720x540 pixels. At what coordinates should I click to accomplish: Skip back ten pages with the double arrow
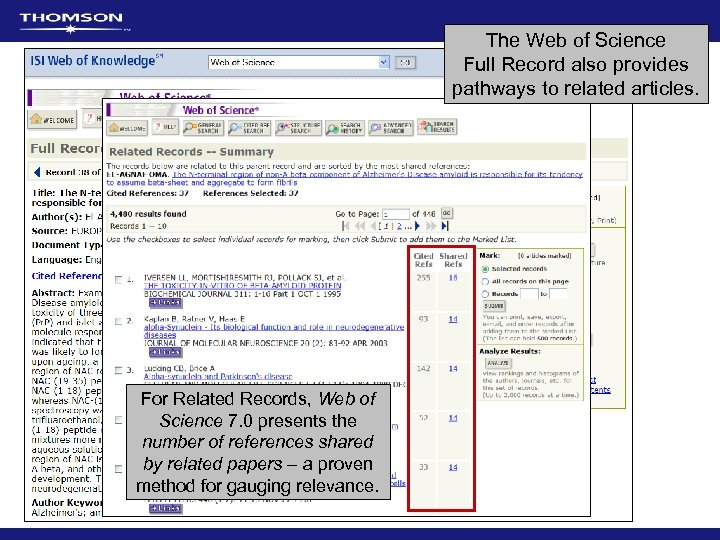(x=360, y=225)
